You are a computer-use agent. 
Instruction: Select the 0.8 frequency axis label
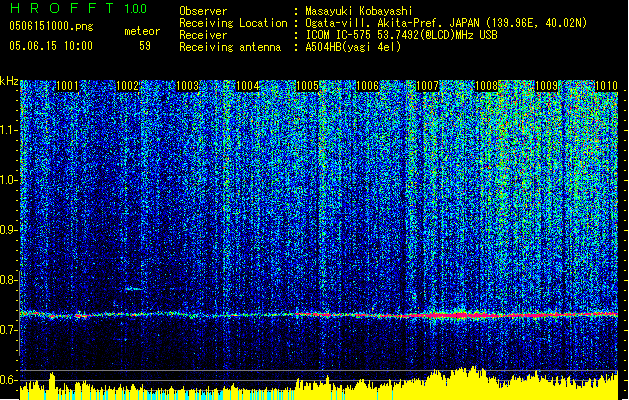[9, 279]
